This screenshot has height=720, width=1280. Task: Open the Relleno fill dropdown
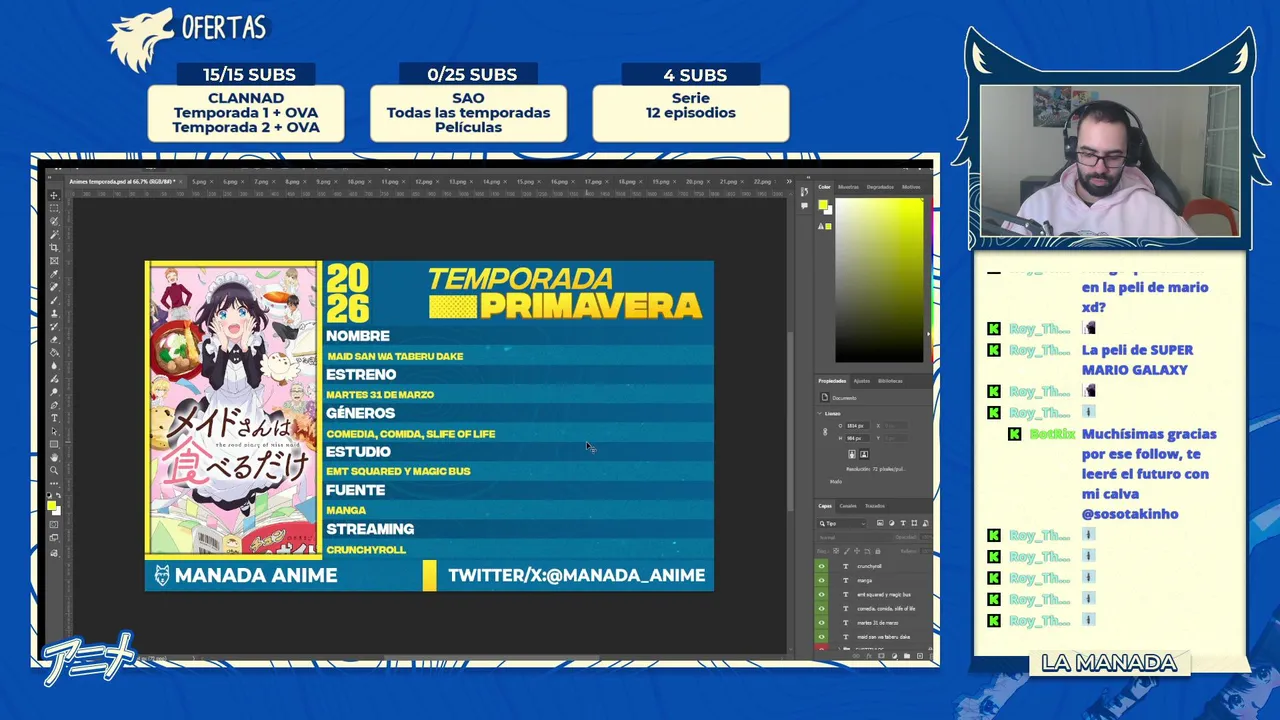tap(926, 551)
